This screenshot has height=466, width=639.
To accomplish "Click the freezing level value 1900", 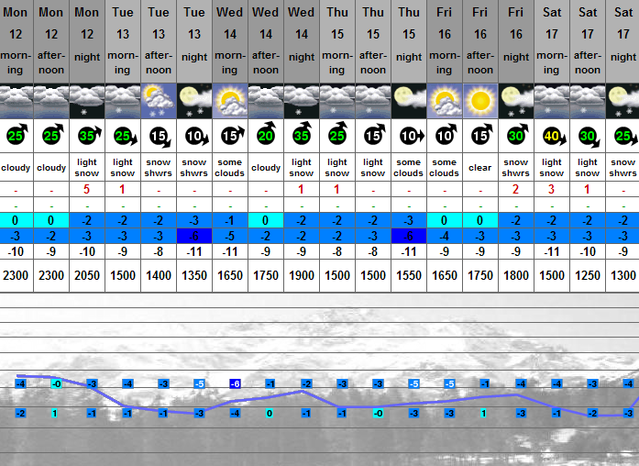I will coord(302,276).
